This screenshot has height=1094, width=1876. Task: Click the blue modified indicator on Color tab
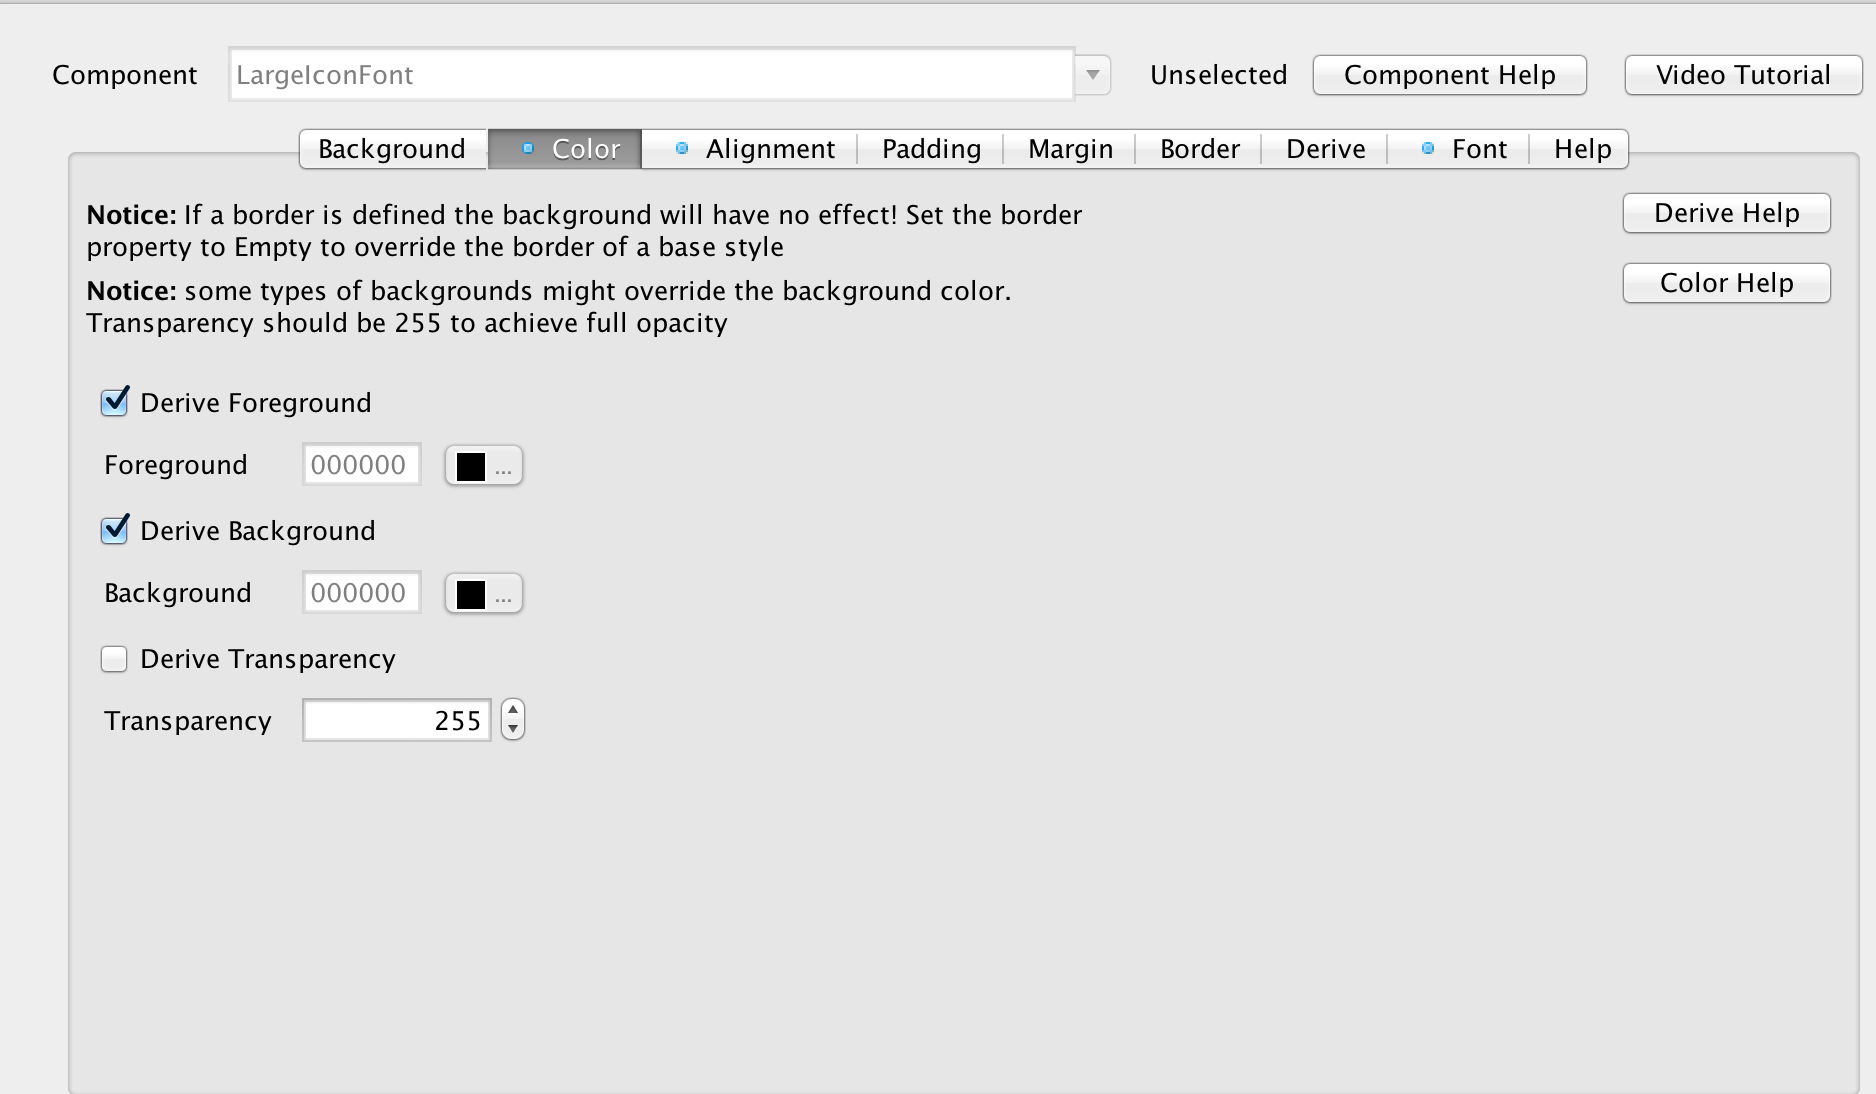point(528,147)
